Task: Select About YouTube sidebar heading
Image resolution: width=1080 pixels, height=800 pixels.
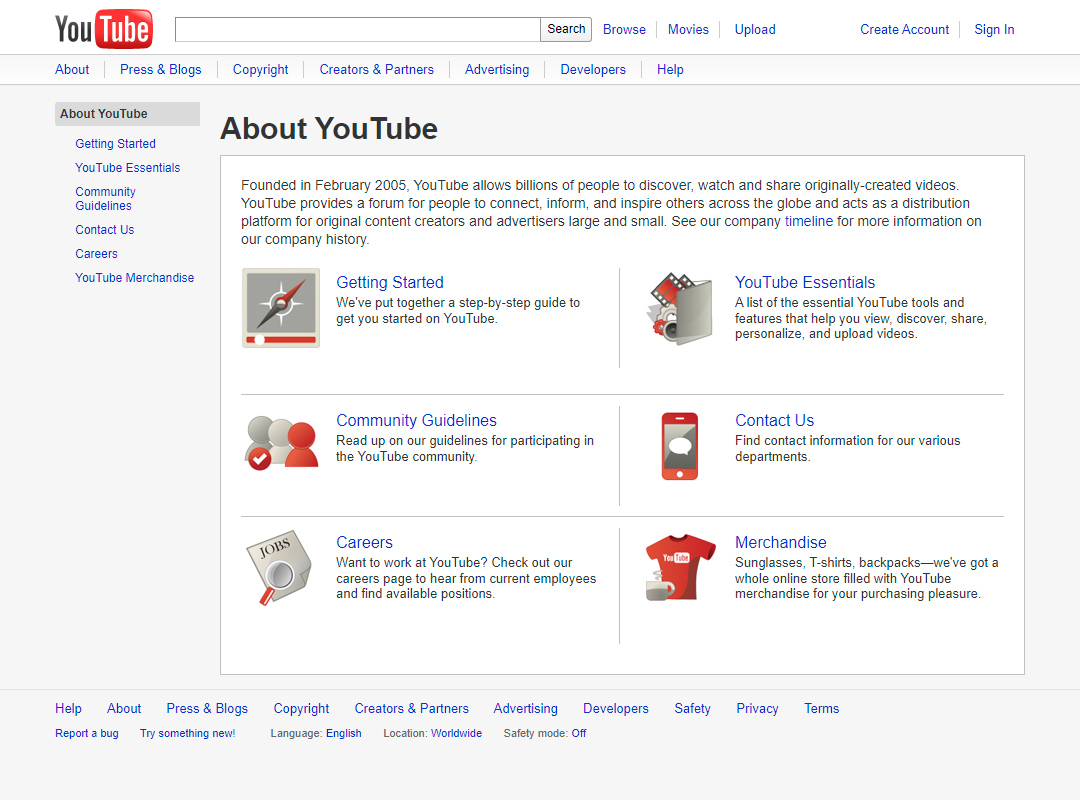Action: tap(127, 114)
